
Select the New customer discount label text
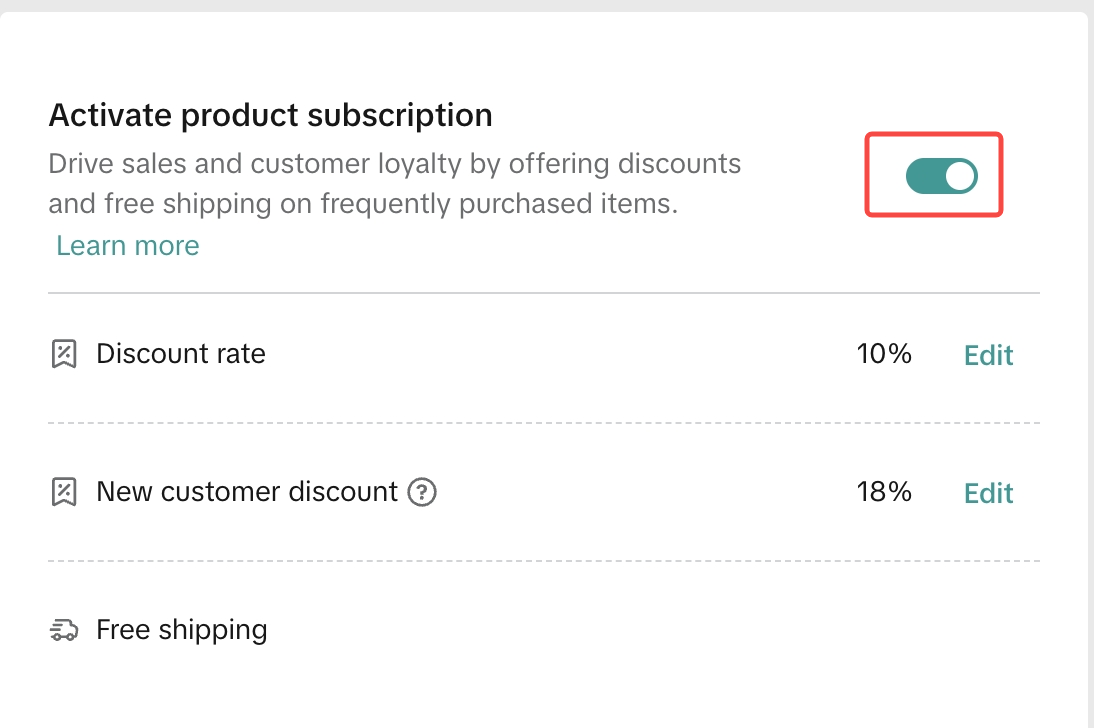pyautogui.click(x=247, y=492)
